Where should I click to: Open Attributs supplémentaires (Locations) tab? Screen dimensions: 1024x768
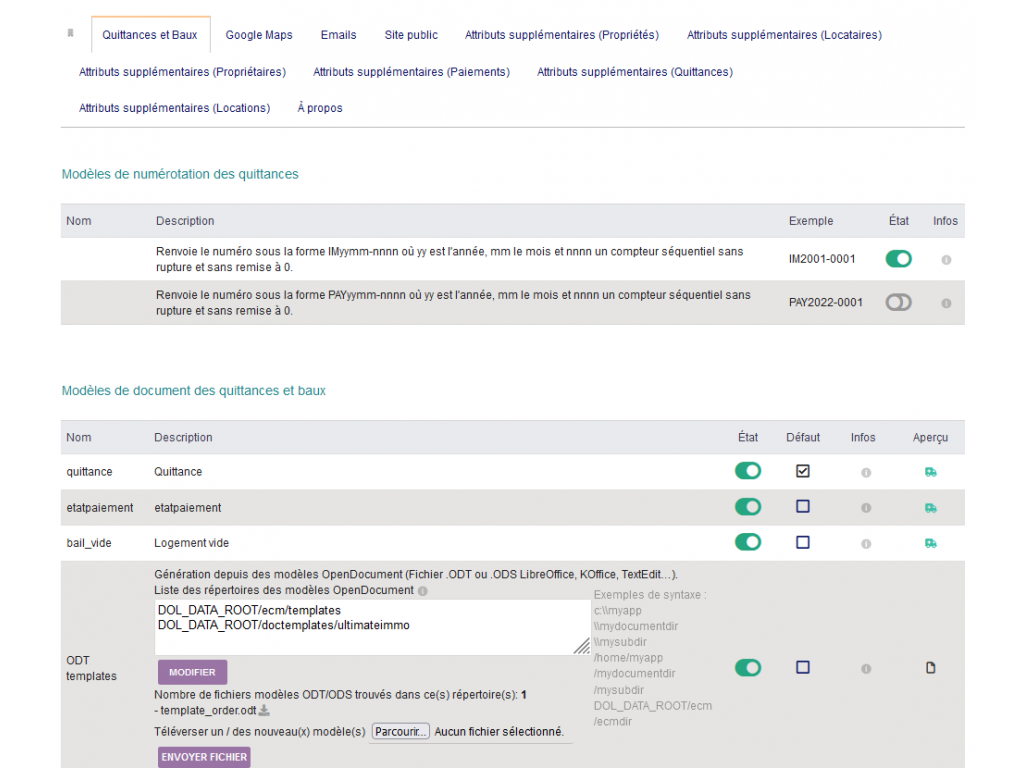coord(174,108)
